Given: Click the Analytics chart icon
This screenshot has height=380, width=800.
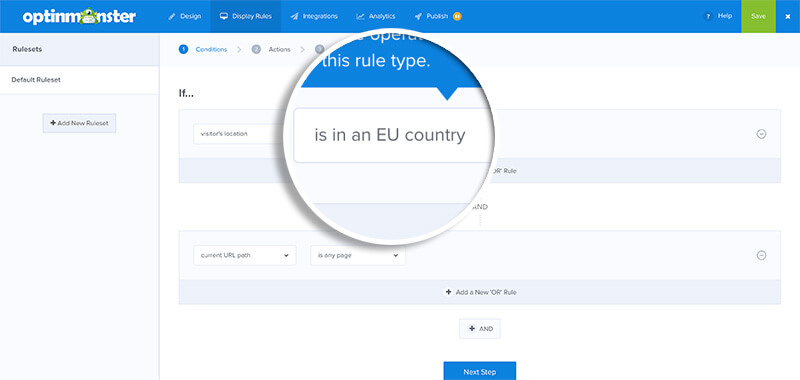Looking at the screenshot, I should (x=360, y=16).
